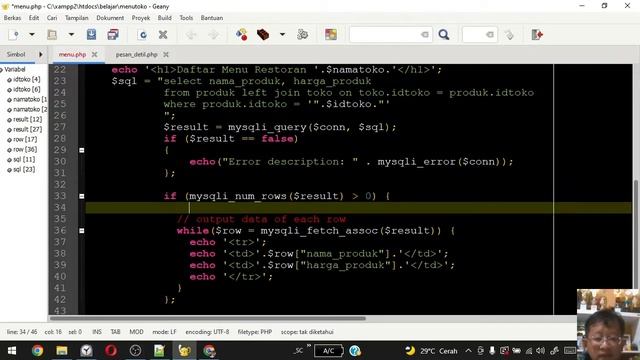This screenshot has width=640, height=360.
Task: Open the Tampilan menu
Action: click(76, 18)
